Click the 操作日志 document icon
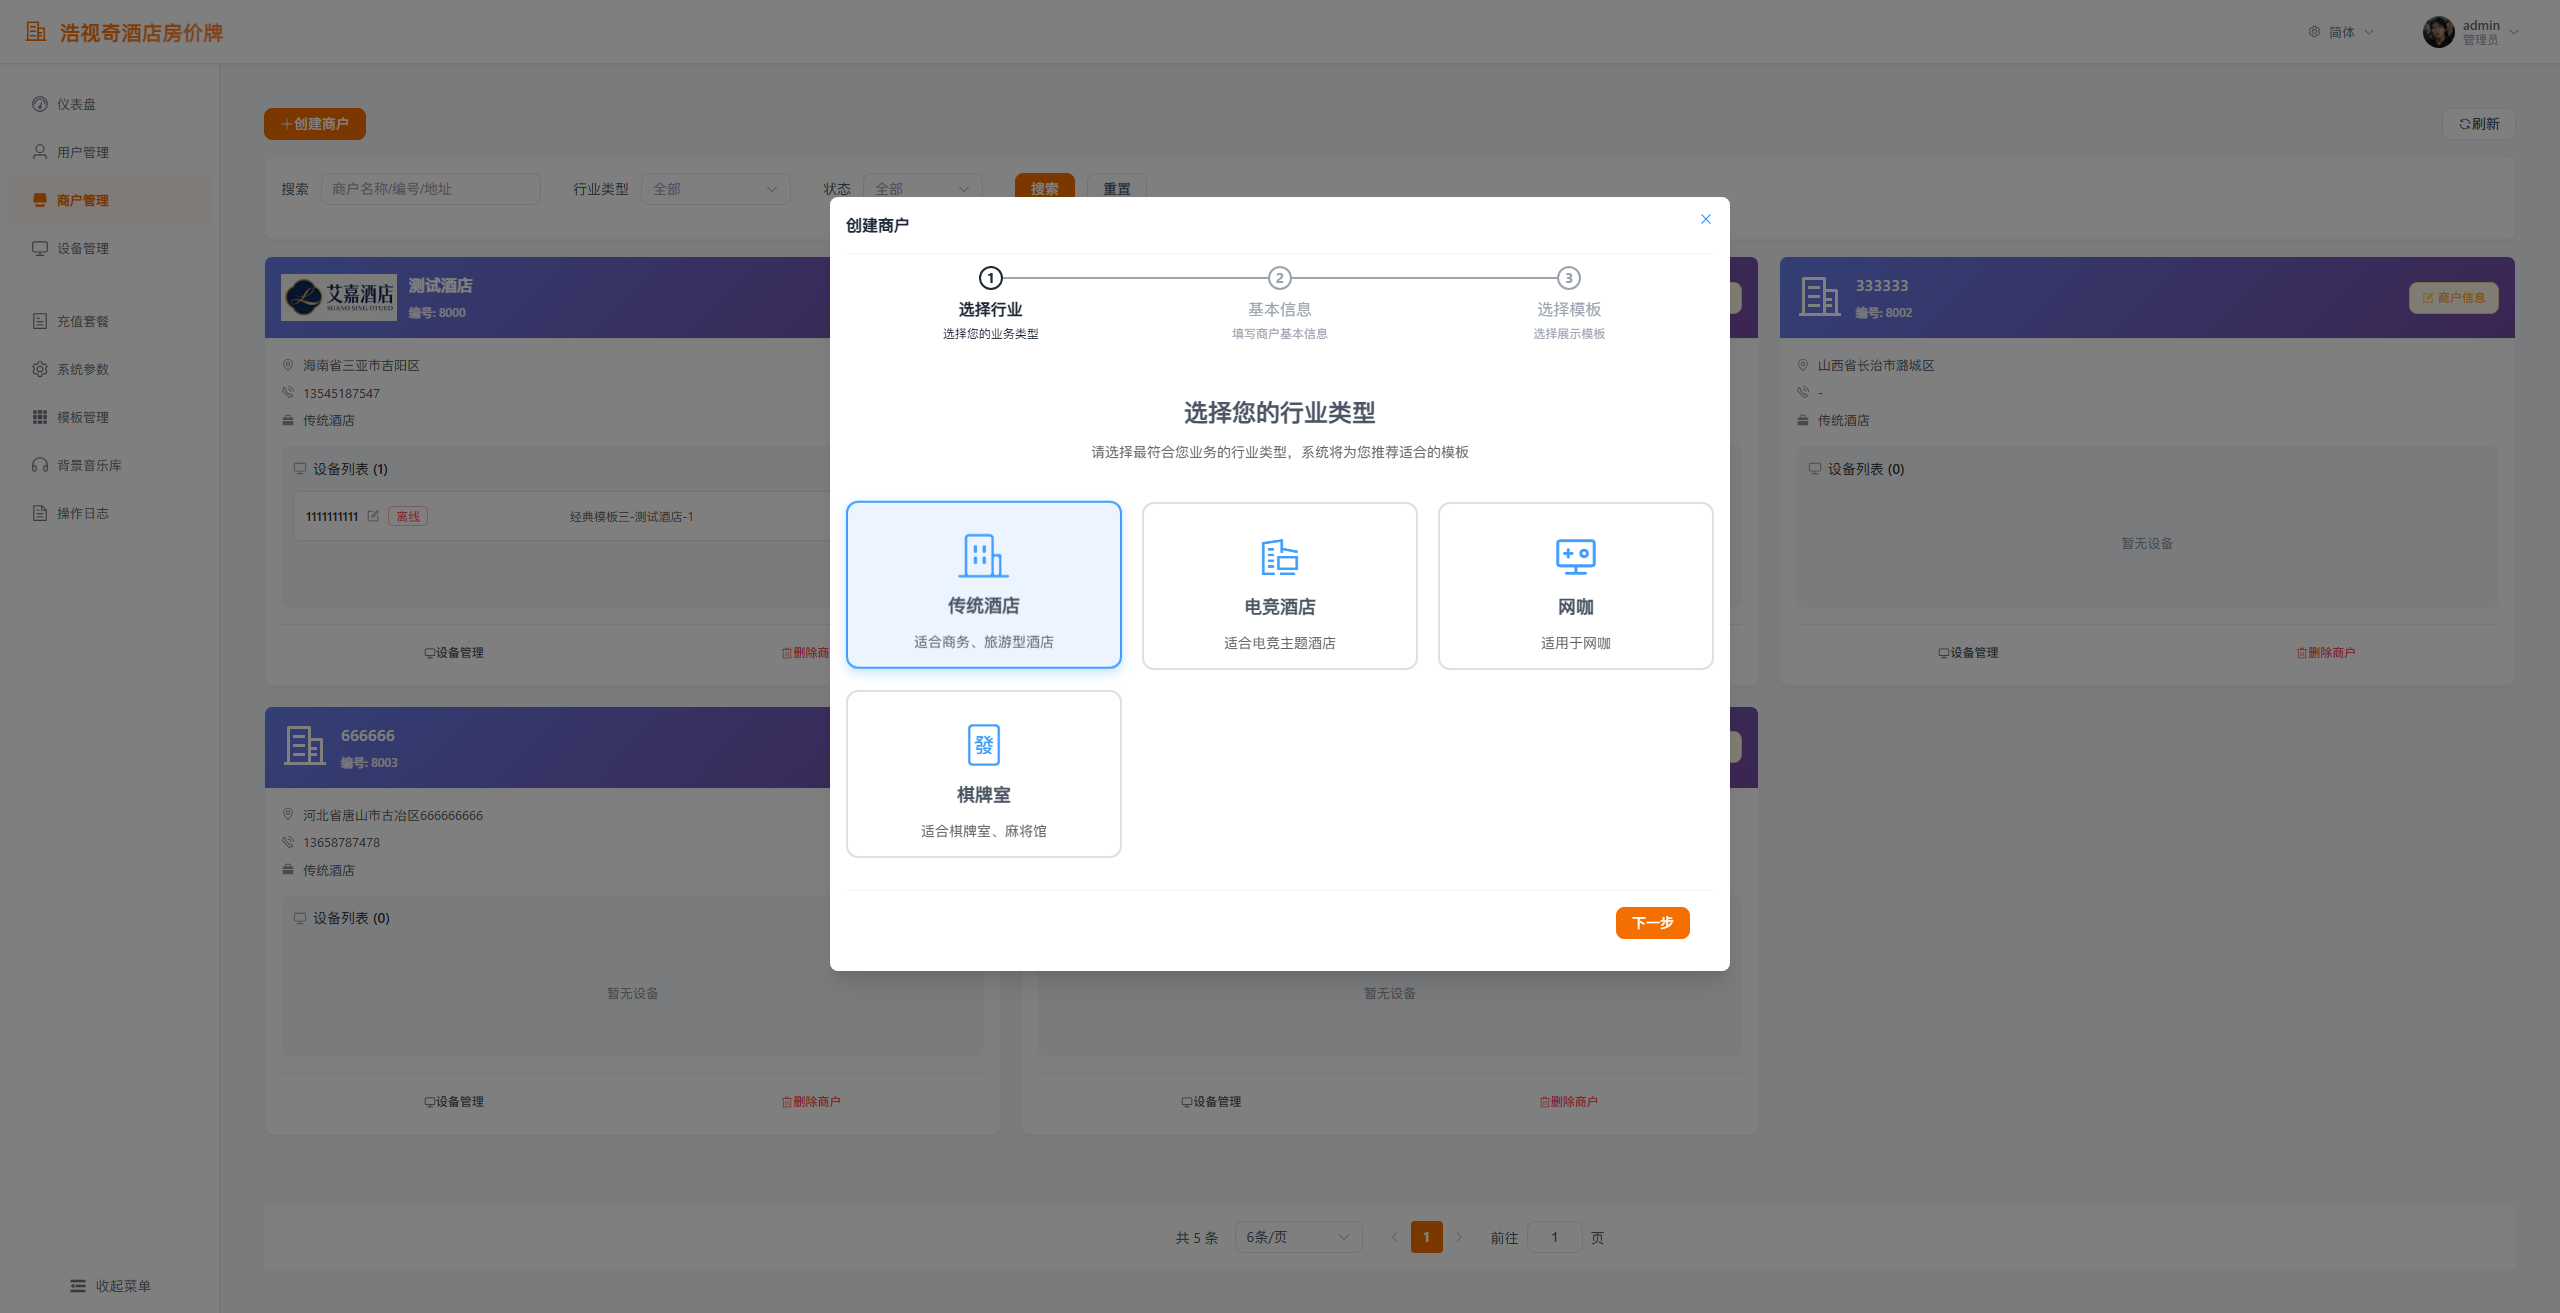The image size is (2560, 1313). pos(40,513)
